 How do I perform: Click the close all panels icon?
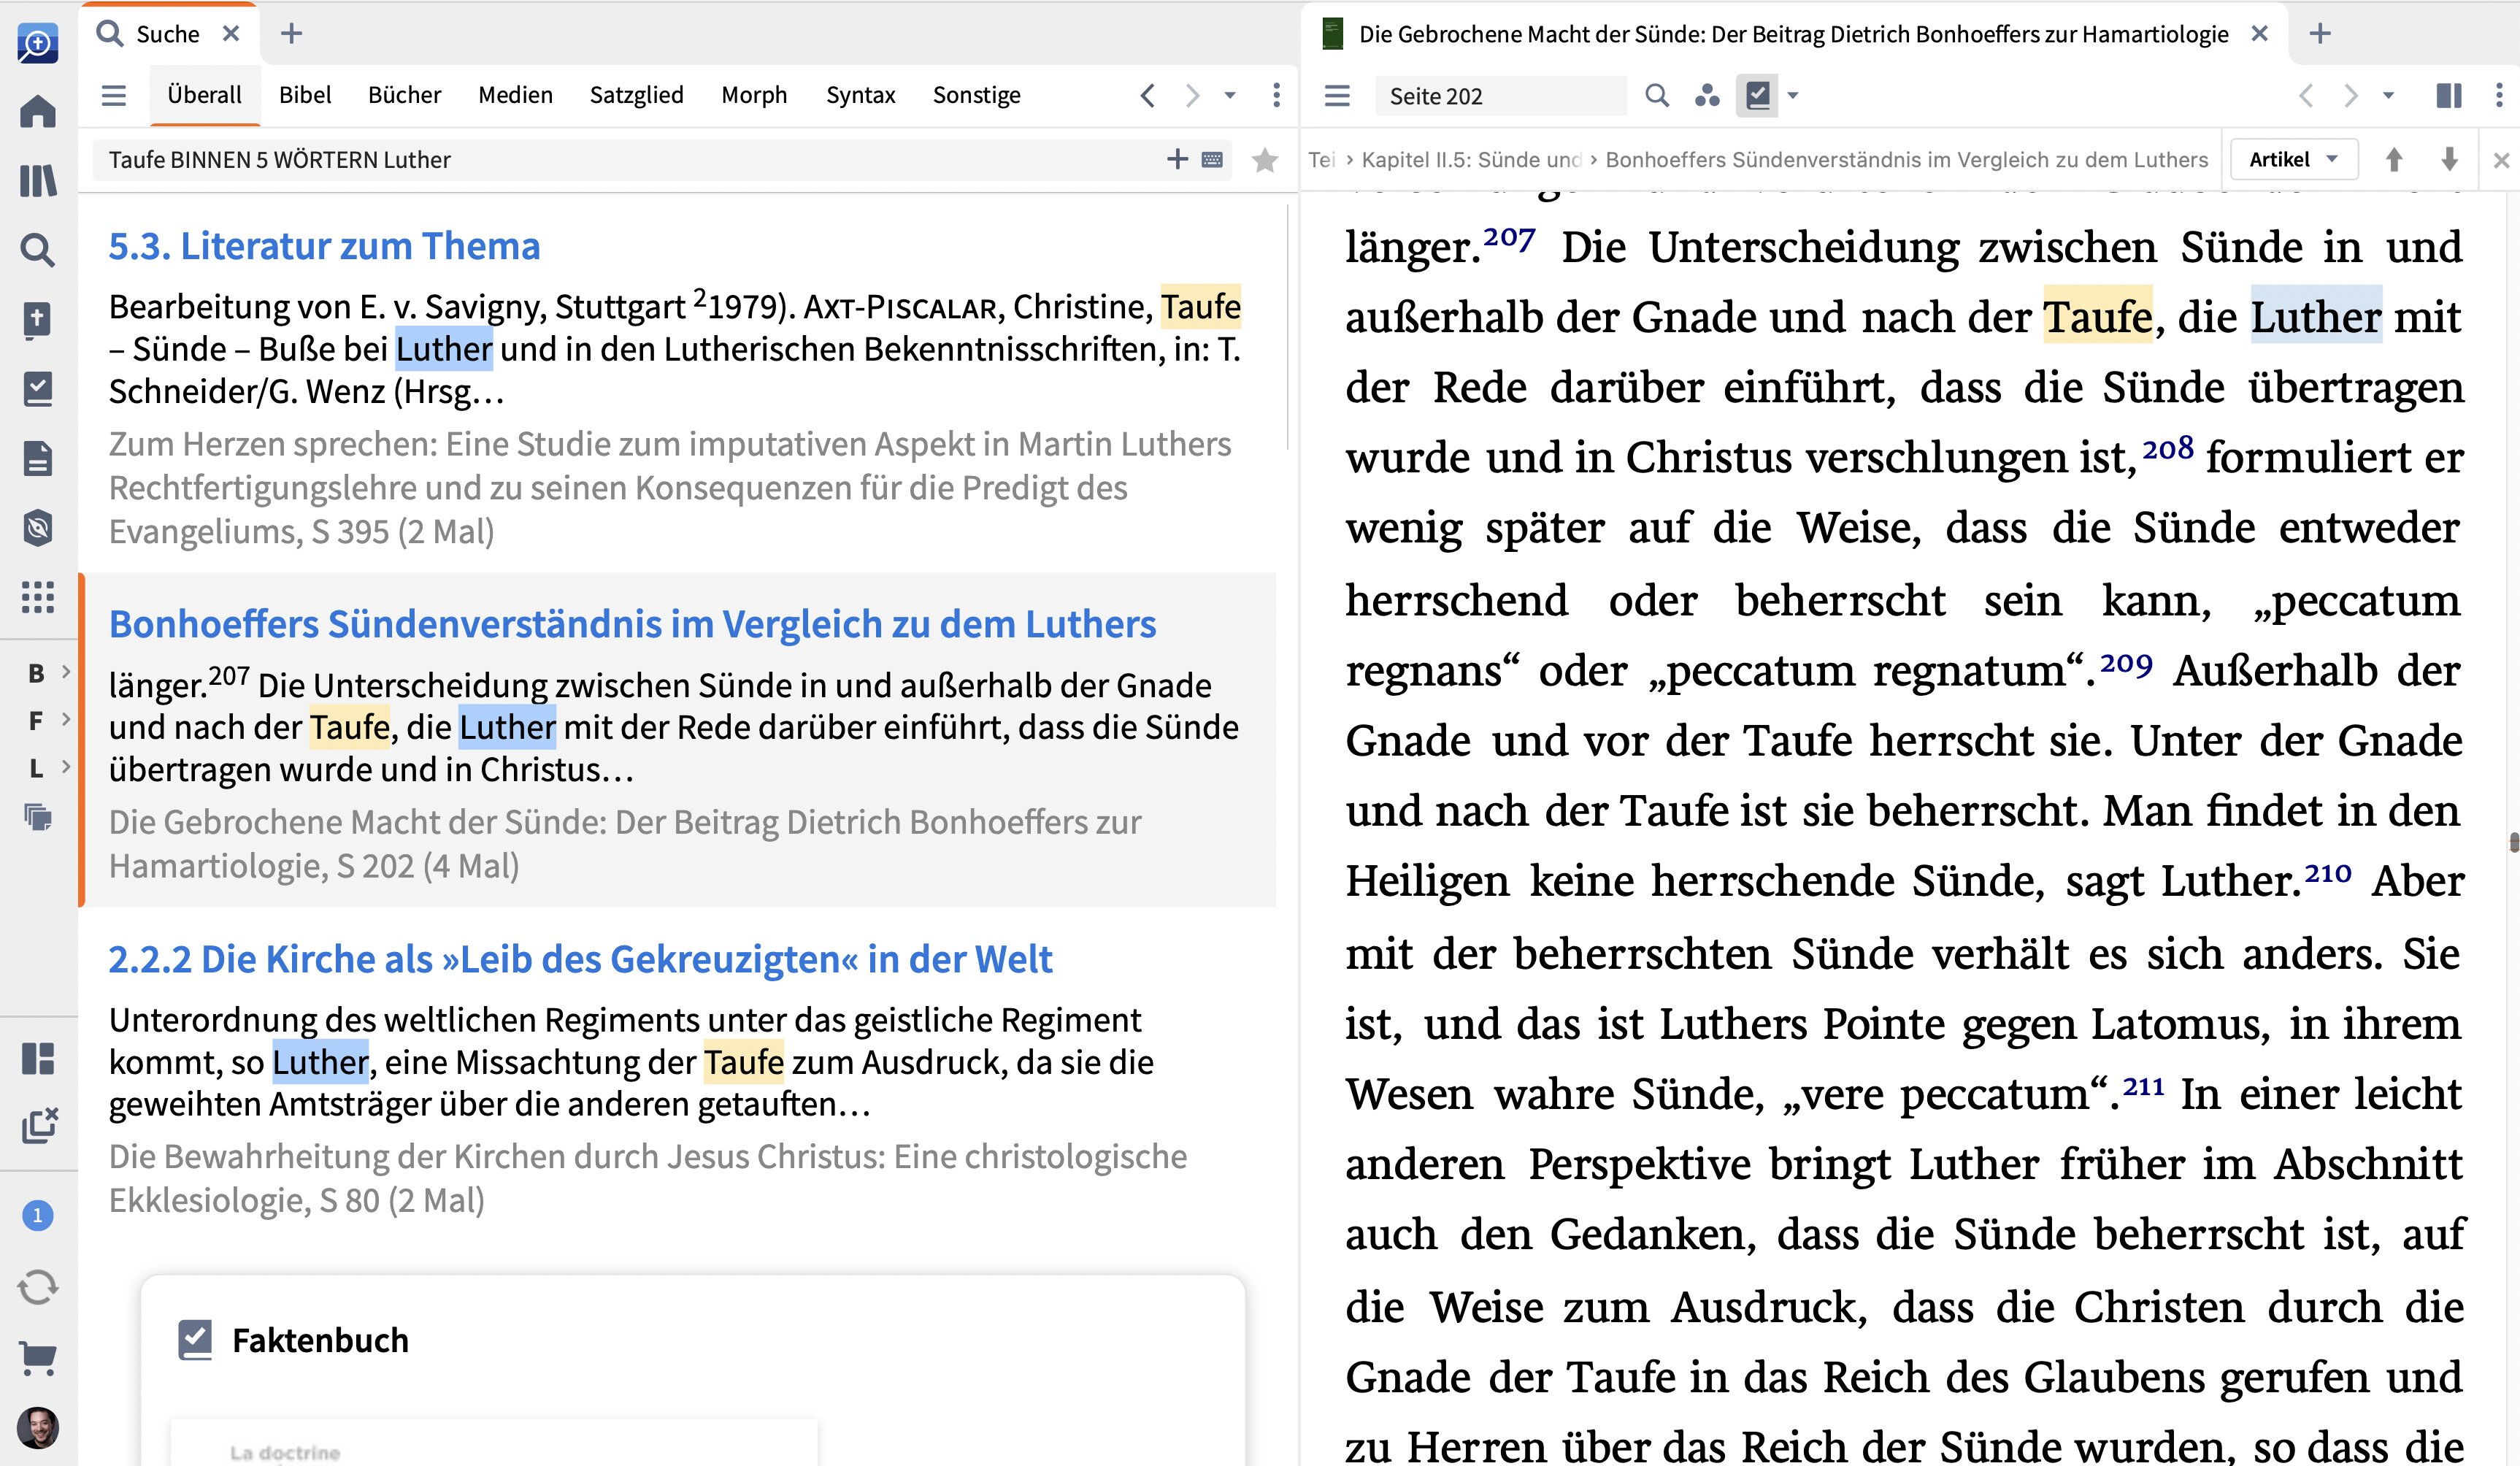tap(40, 1125)
